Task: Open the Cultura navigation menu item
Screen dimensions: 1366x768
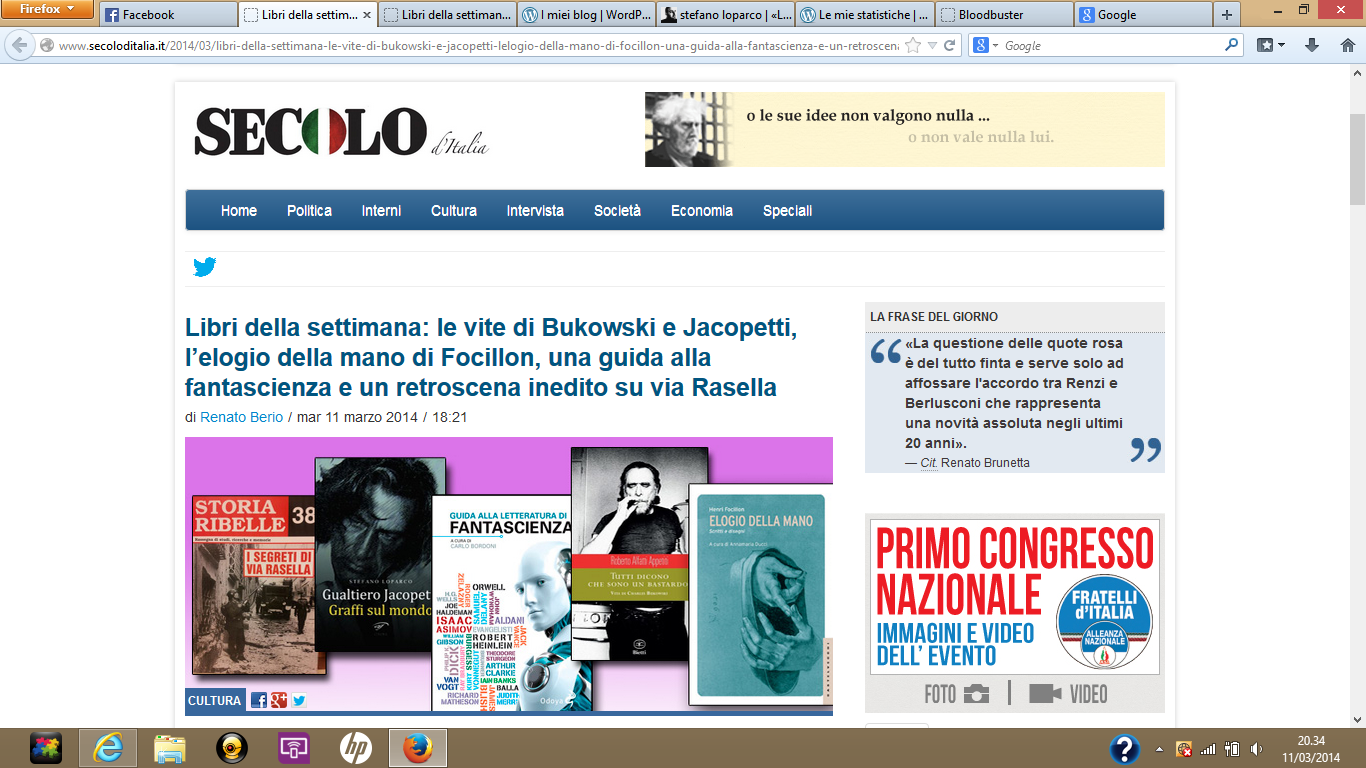Action: click(x=454, y=211)
